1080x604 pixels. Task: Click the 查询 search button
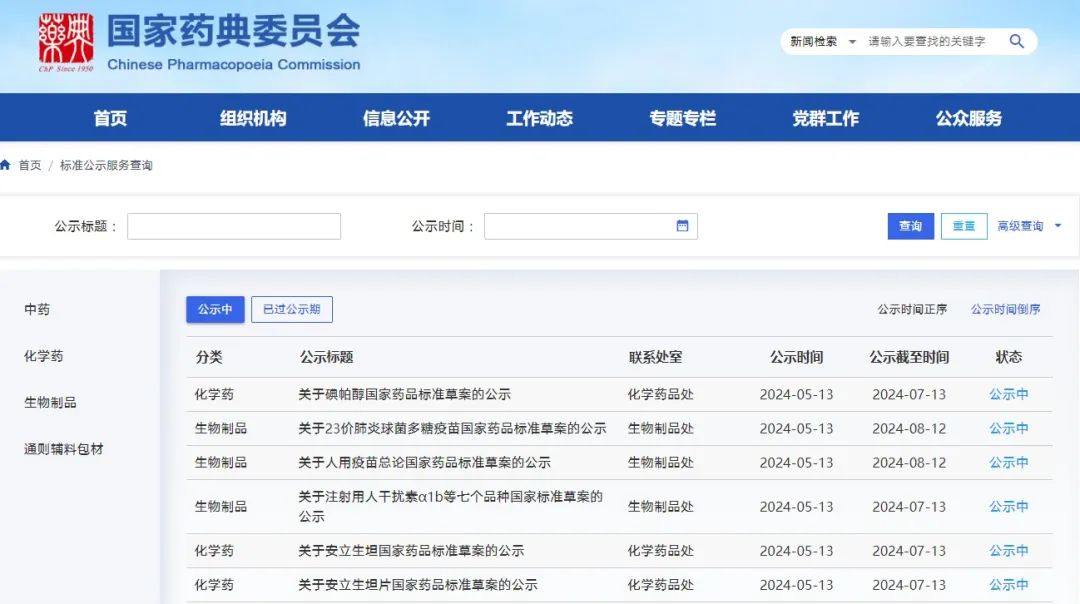coord(910,226)
